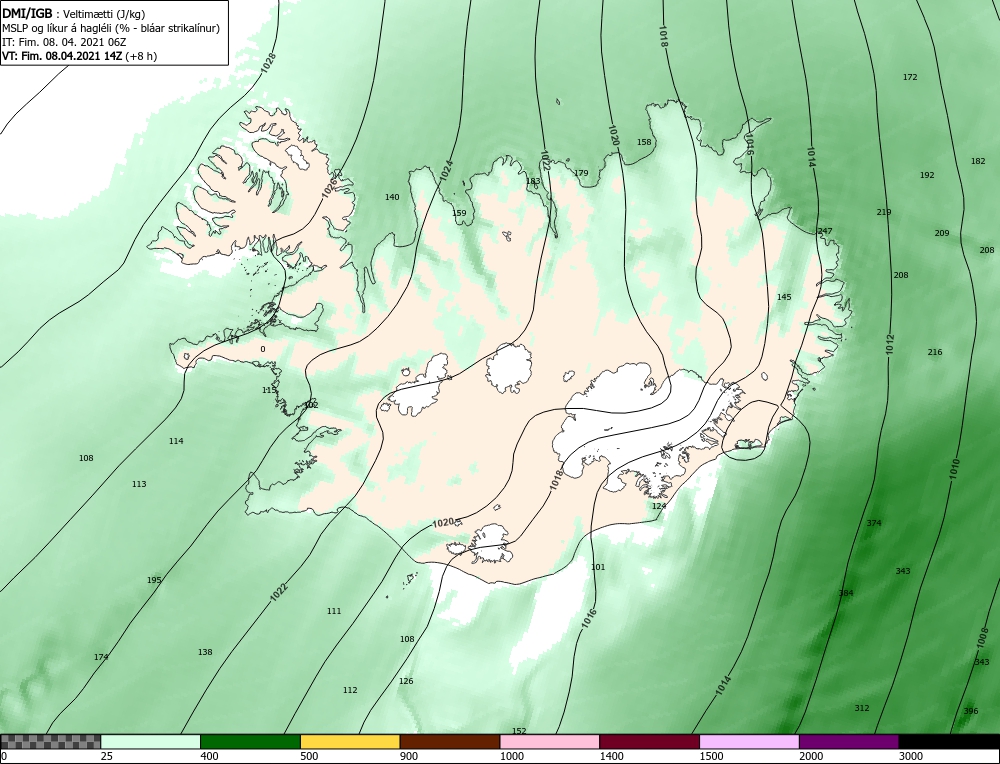Click the CAPE value '183'
Image resolution: width=1000 pixels, height=764 pixels.
click(533, 181)
